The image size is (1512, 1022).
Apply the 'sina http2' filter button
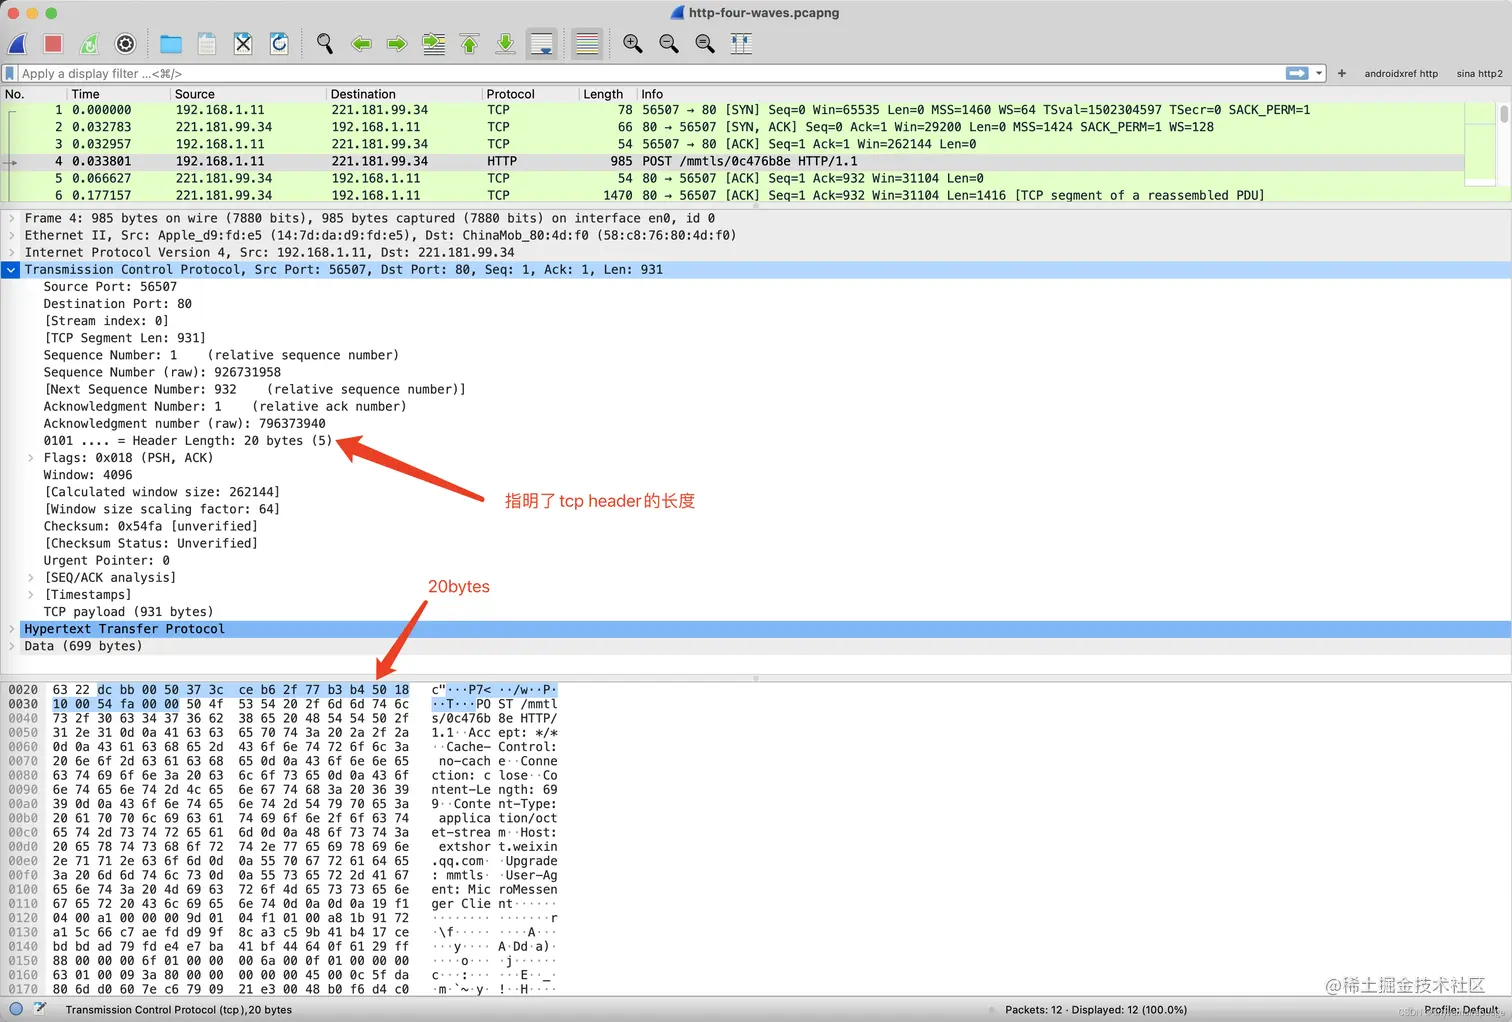pyautogui.click(x=1479, y=73)
